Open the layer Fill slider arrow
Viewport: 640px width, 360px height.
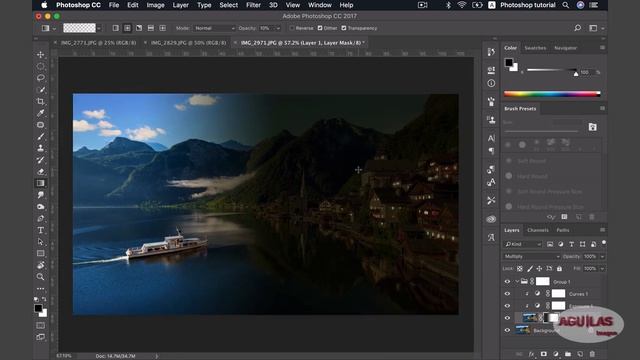(602, 269)
